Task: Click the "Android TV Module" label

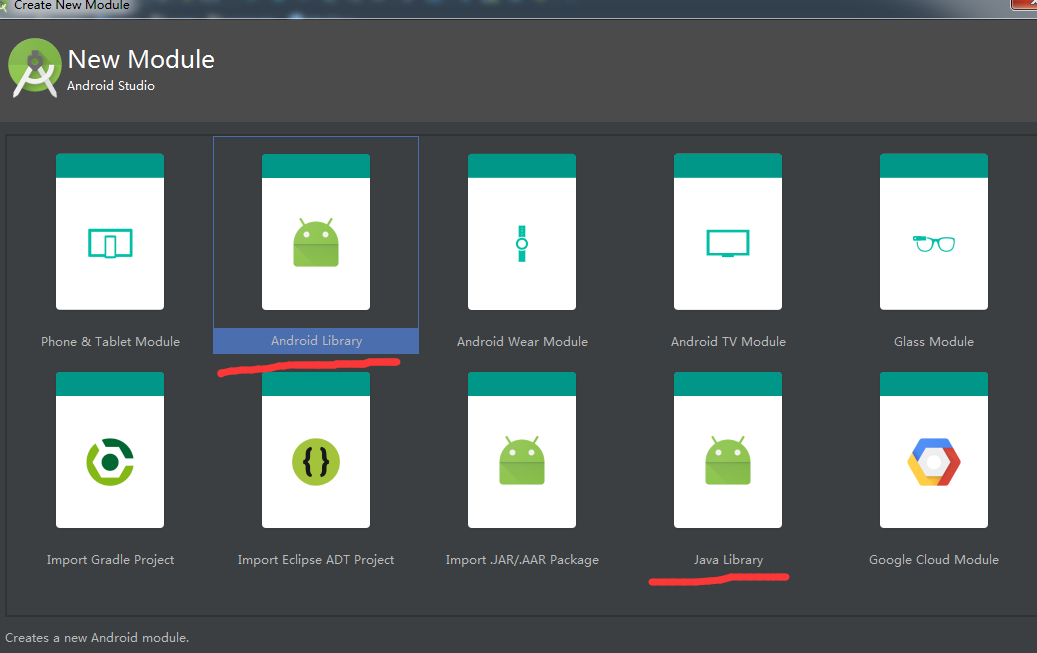Action: tap(728, 341)
